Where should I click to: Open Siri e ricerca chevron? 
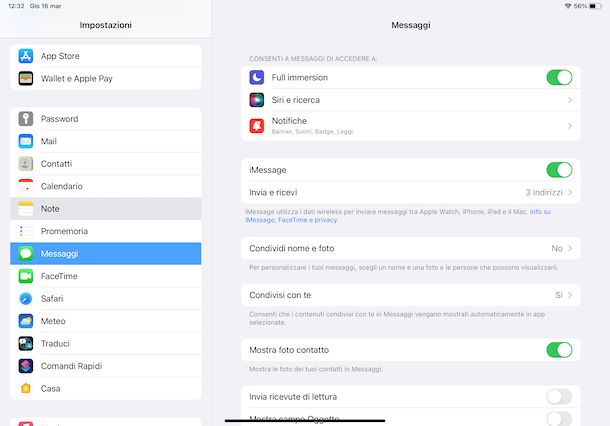pos(570,100)
